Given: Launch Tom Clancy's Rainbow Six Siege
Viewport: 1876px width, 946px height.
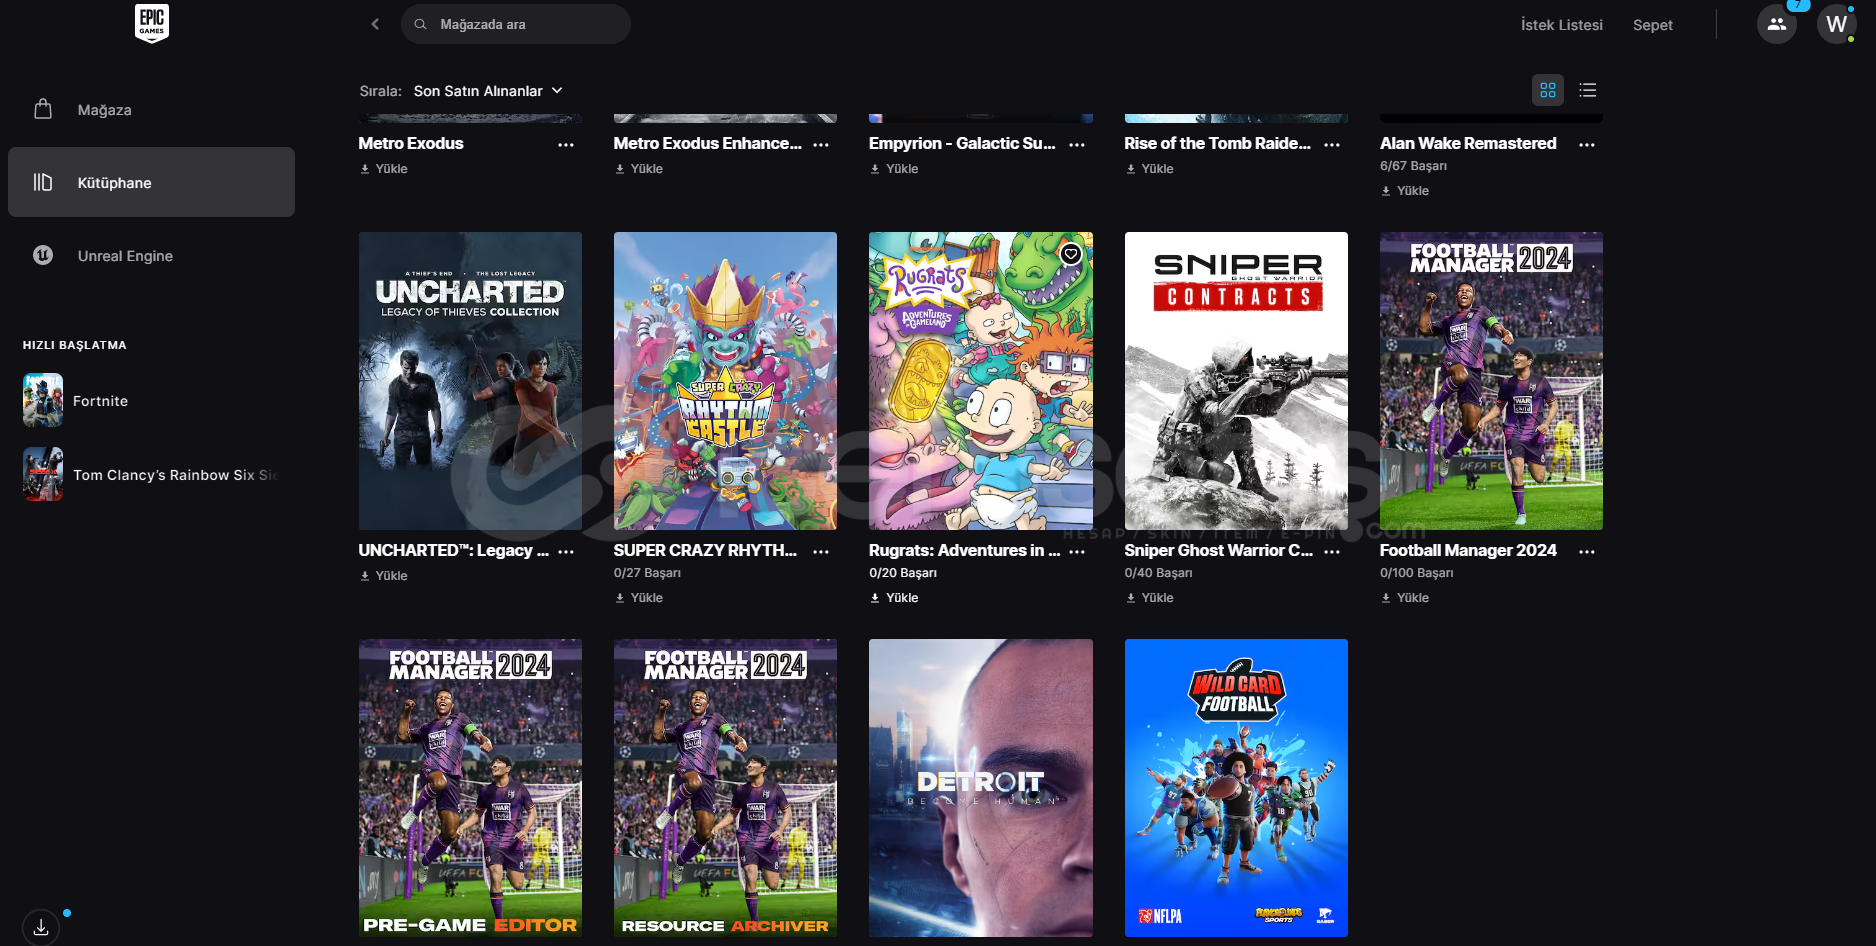Looking at the screenshot, I should point(150,474).
